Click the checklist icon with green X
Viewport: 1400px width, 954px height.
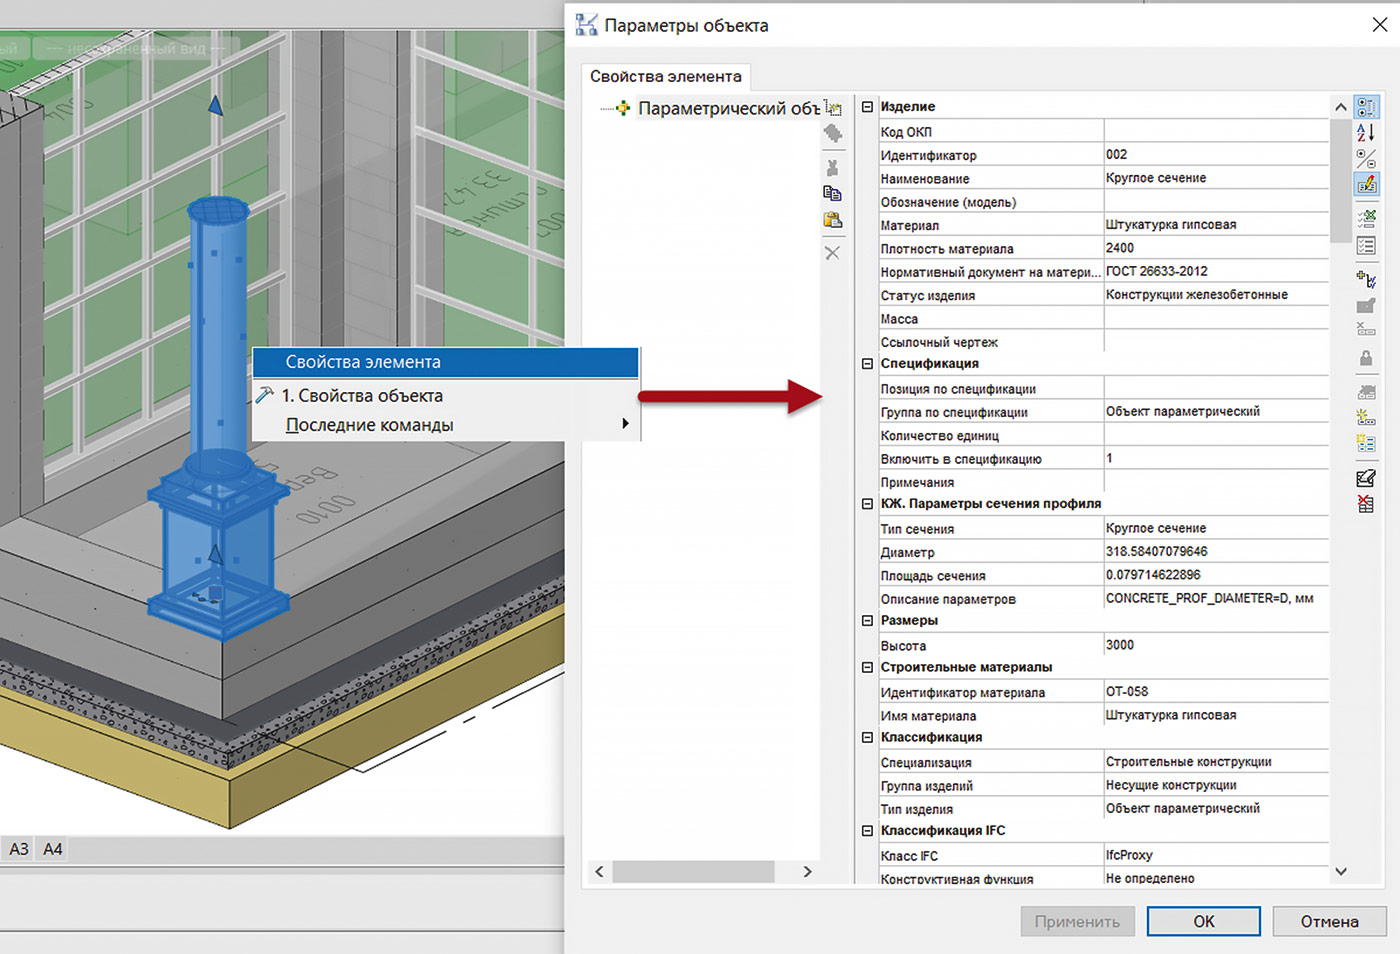point(1366,218)
